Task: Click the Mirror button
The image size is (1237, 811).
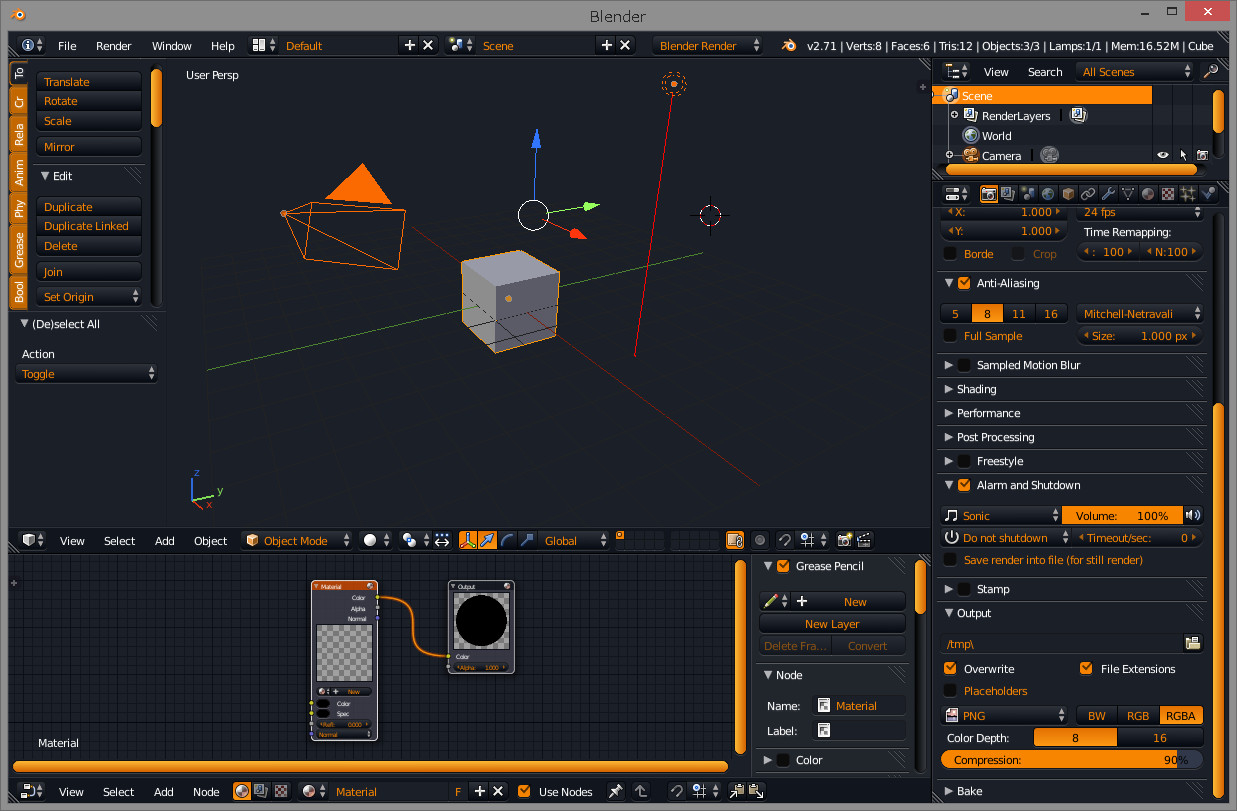Action: coord(90,147)
